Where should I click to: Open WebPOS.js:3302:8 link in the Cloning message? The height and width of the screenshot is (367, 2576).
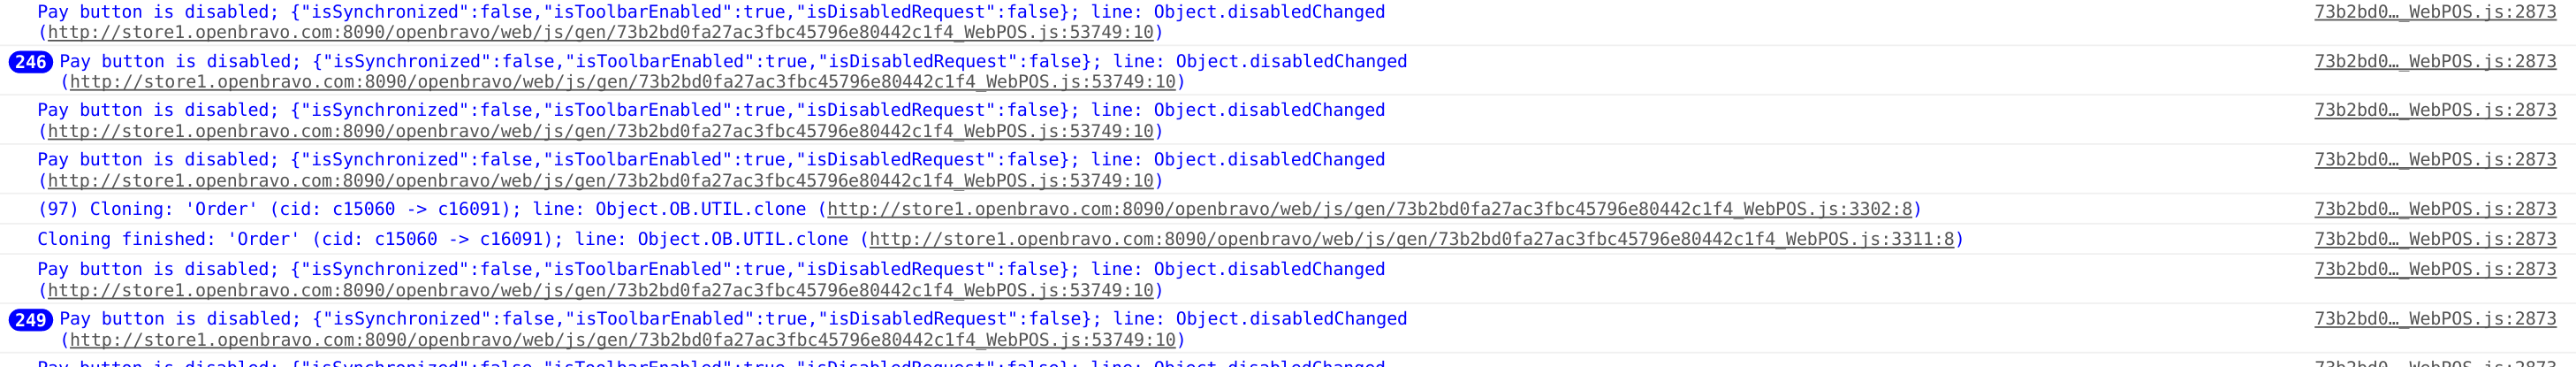pyautogui.click(x=1369, y=209)
